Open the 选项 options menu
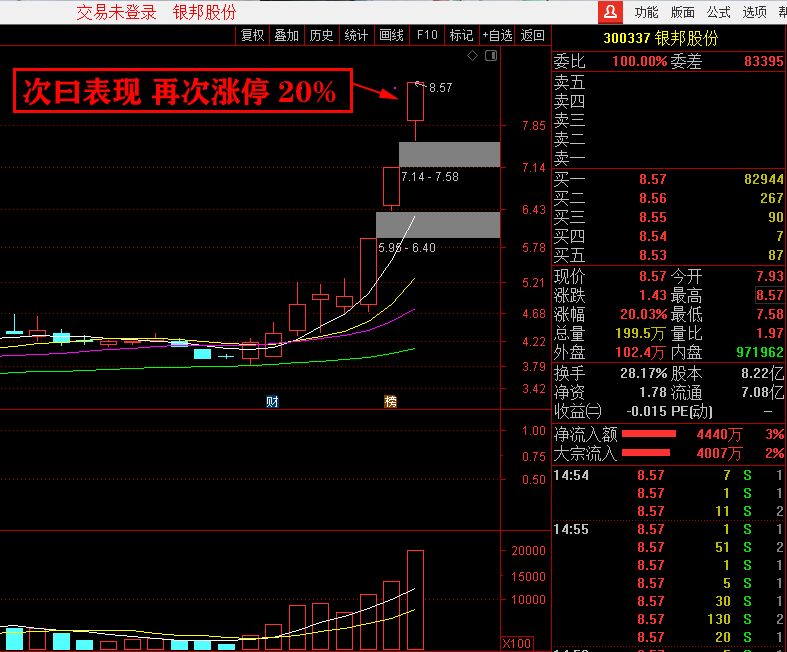Viewport: 787px width, 652px height. click(x=754, y=12)
